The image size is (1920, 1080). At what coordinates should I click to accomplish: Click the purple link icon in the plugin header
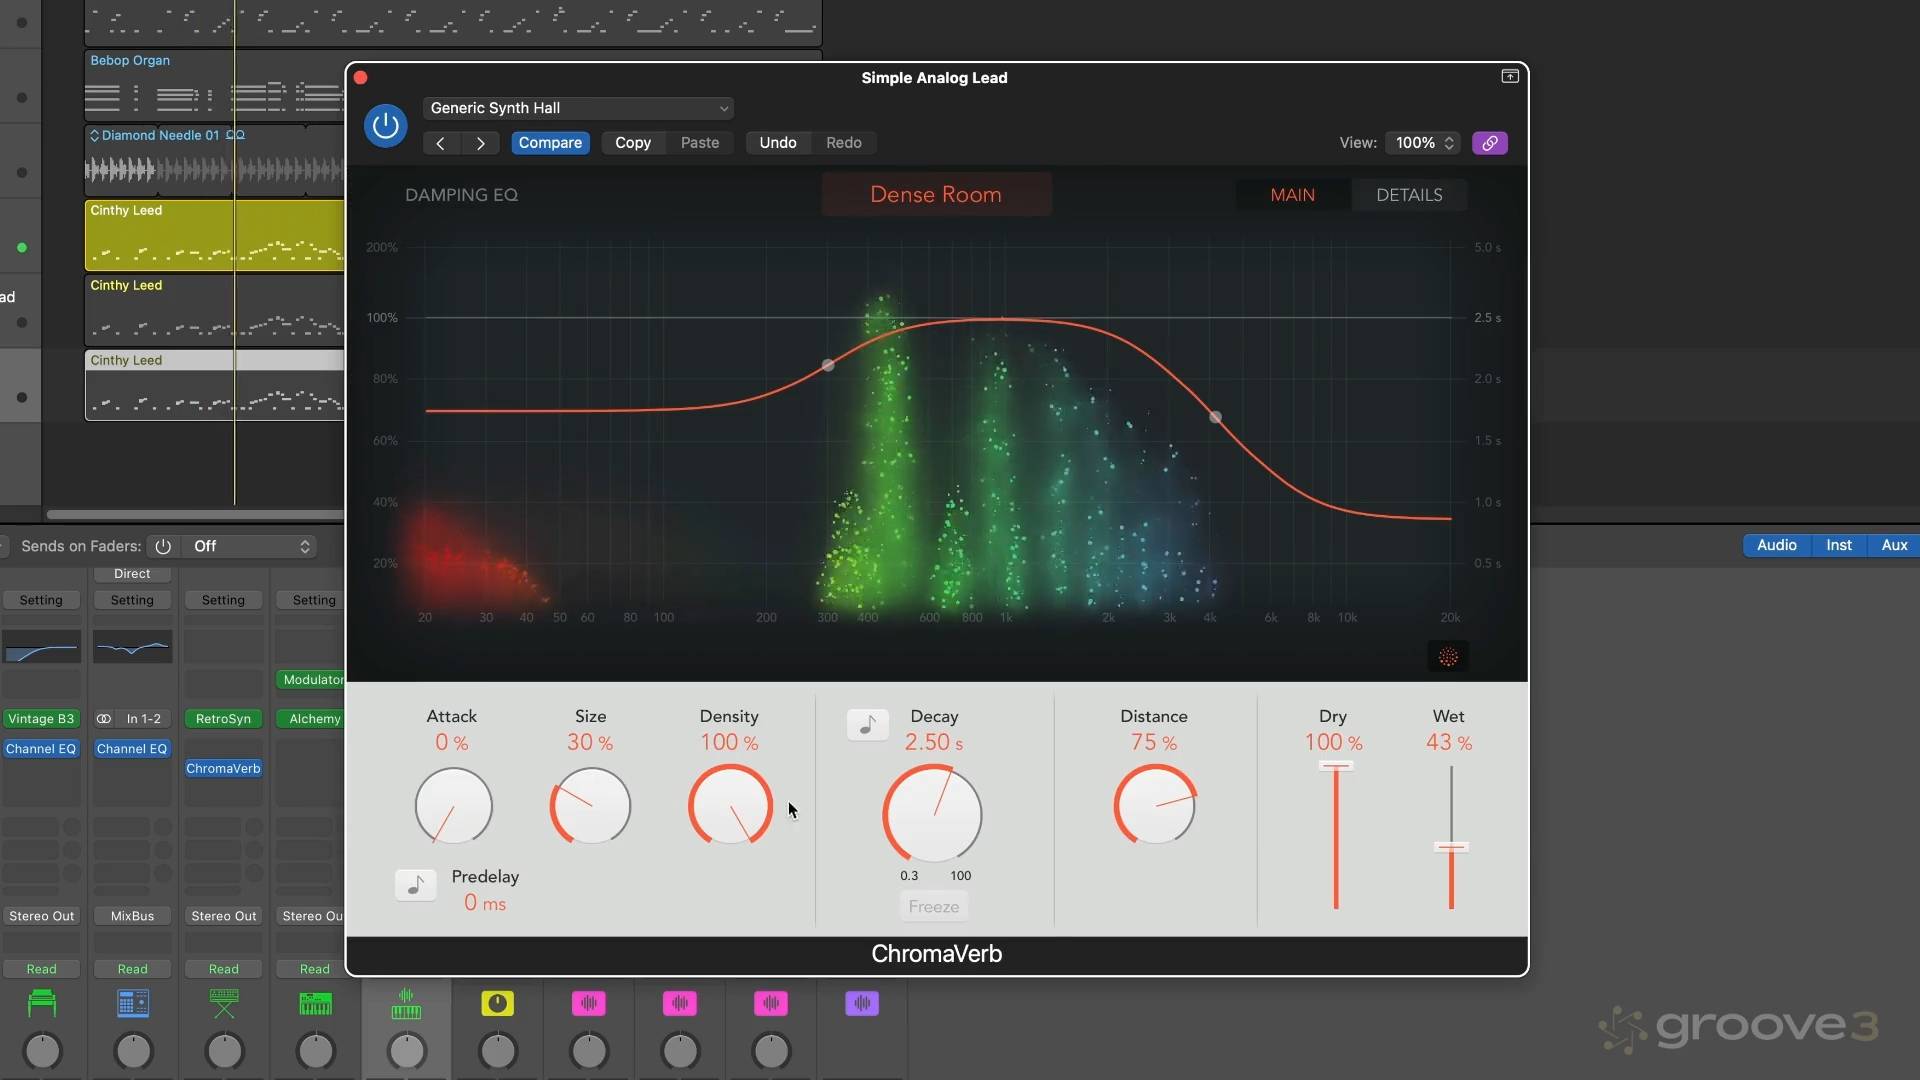point(1489,143)
